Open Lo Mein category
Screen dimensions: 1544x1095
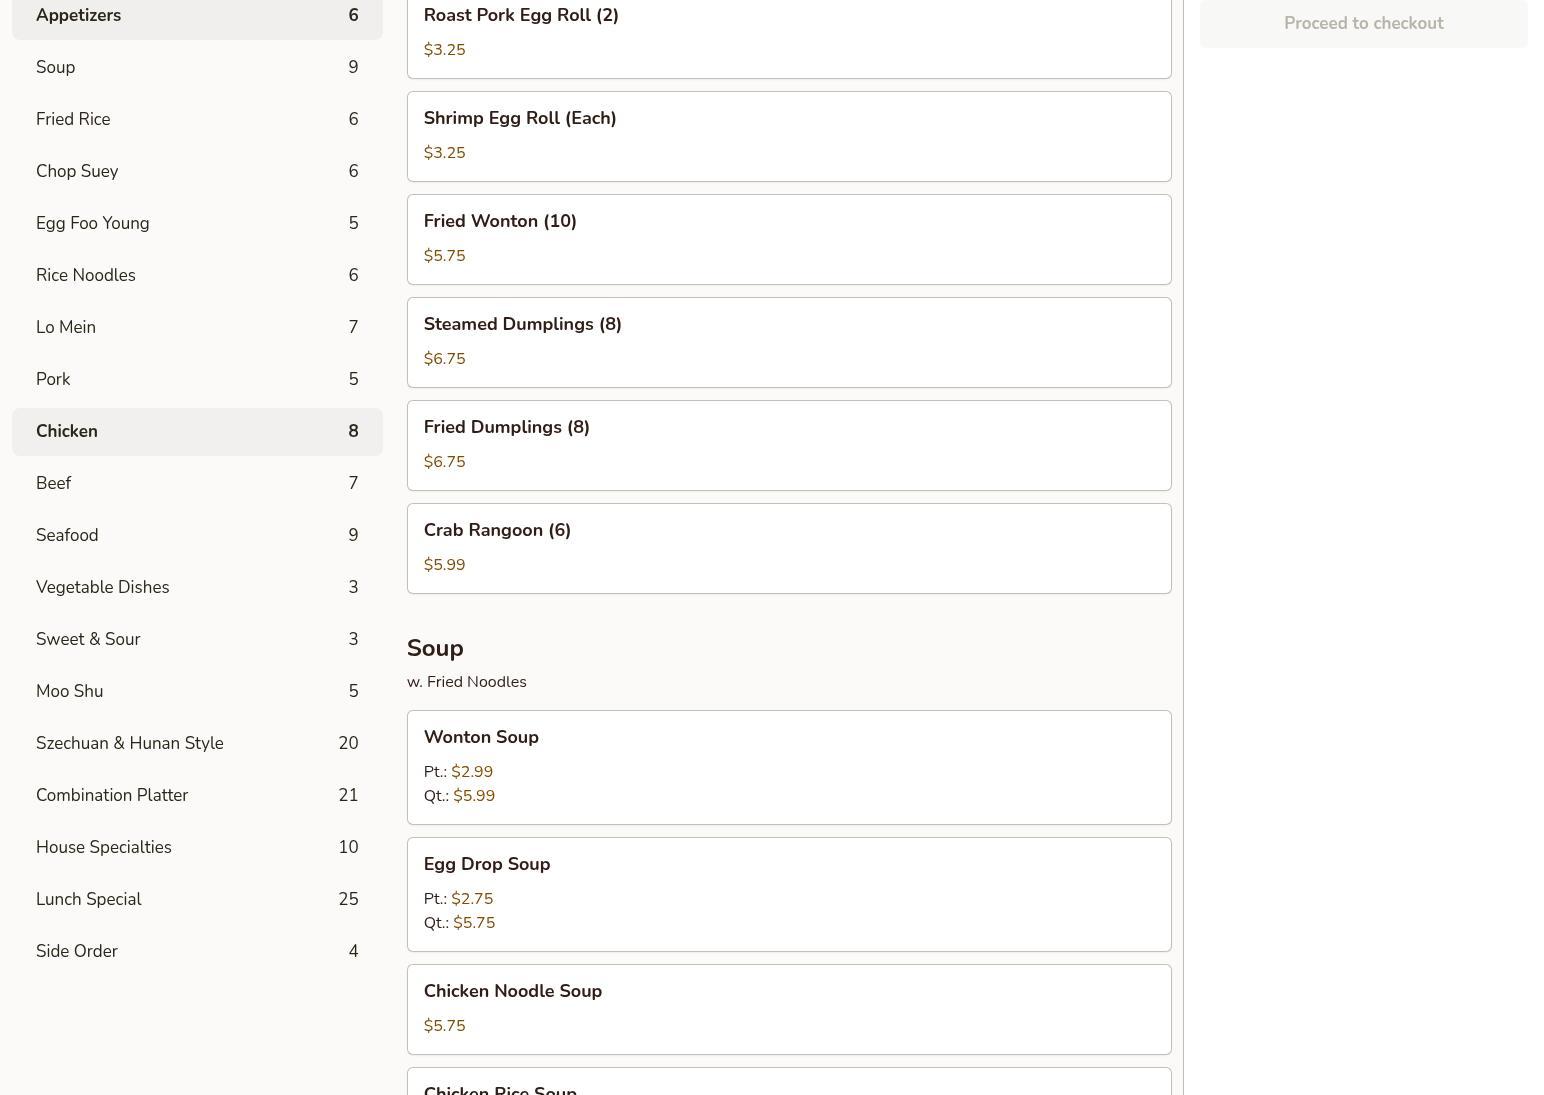197,327
